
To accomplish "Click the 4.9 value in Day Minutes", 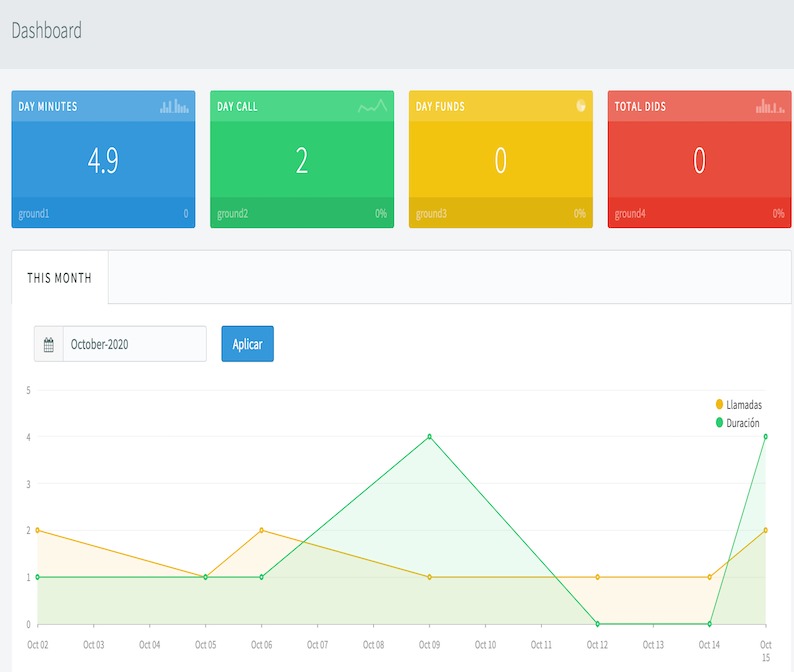I will [x=103, y=160].
